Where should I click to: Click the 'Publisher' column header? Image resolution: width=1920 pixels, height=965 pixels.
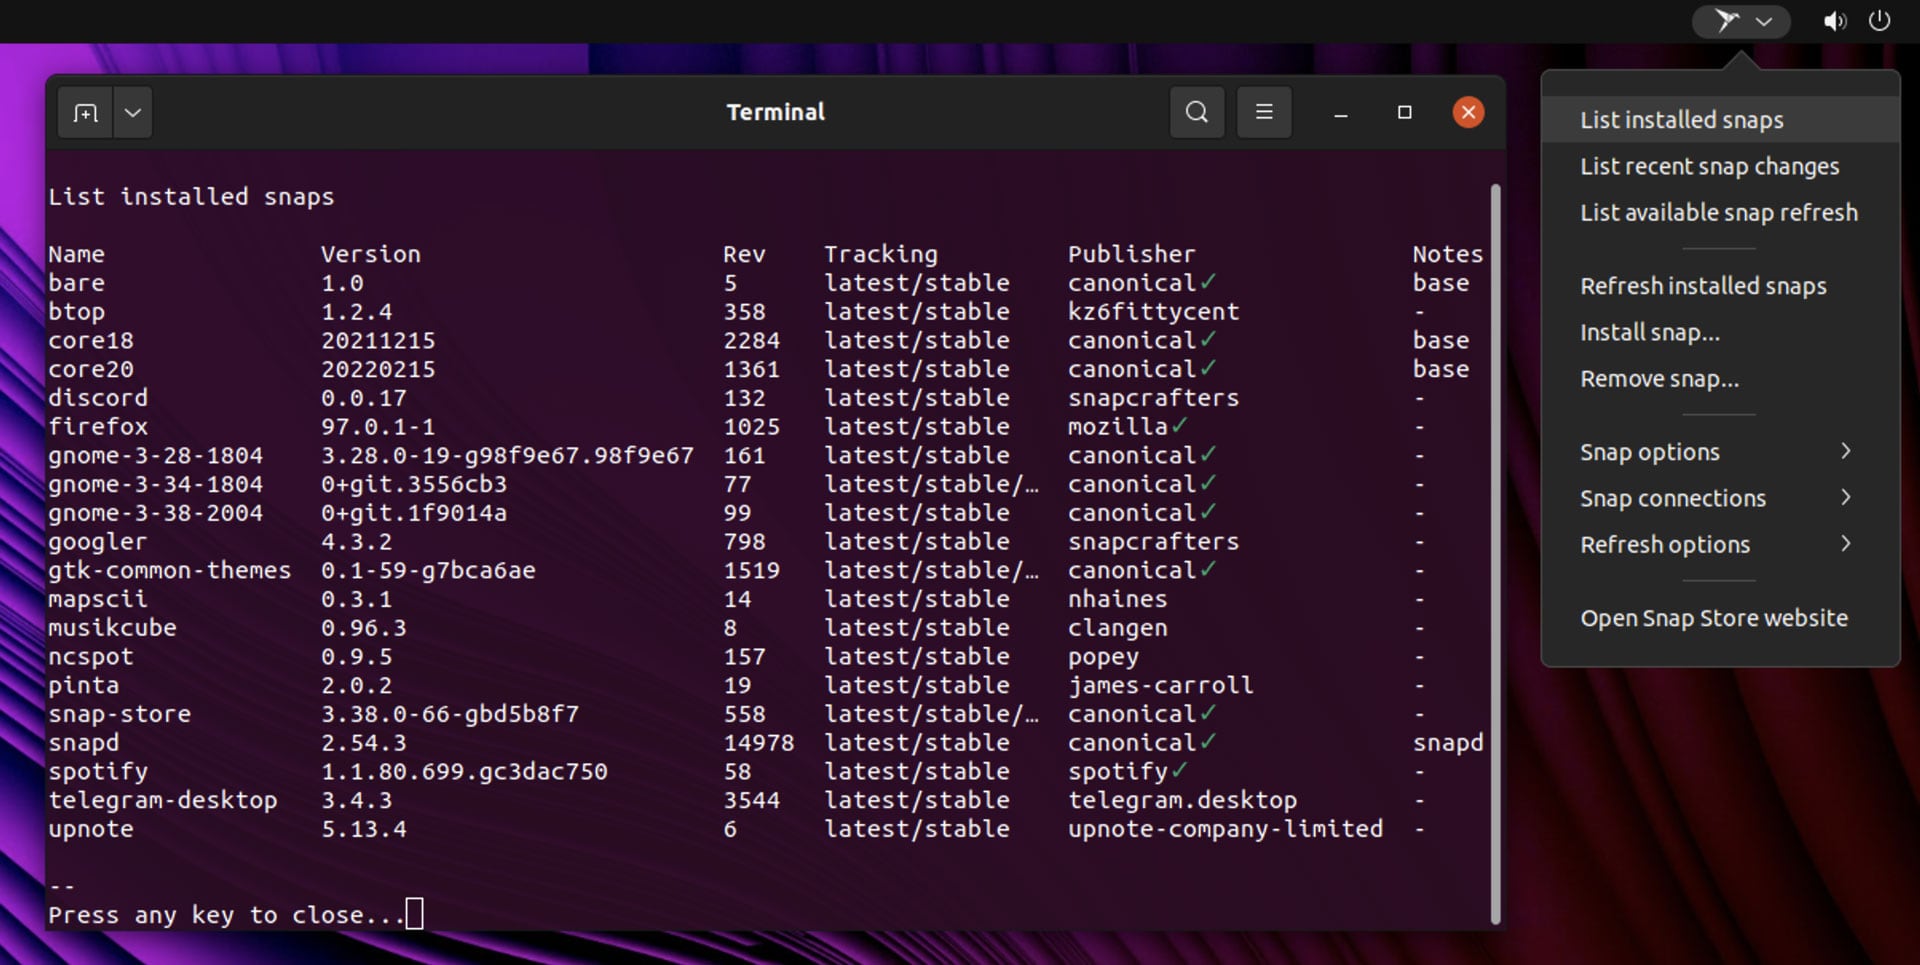pyautogui.click(x=1132, y=254)
